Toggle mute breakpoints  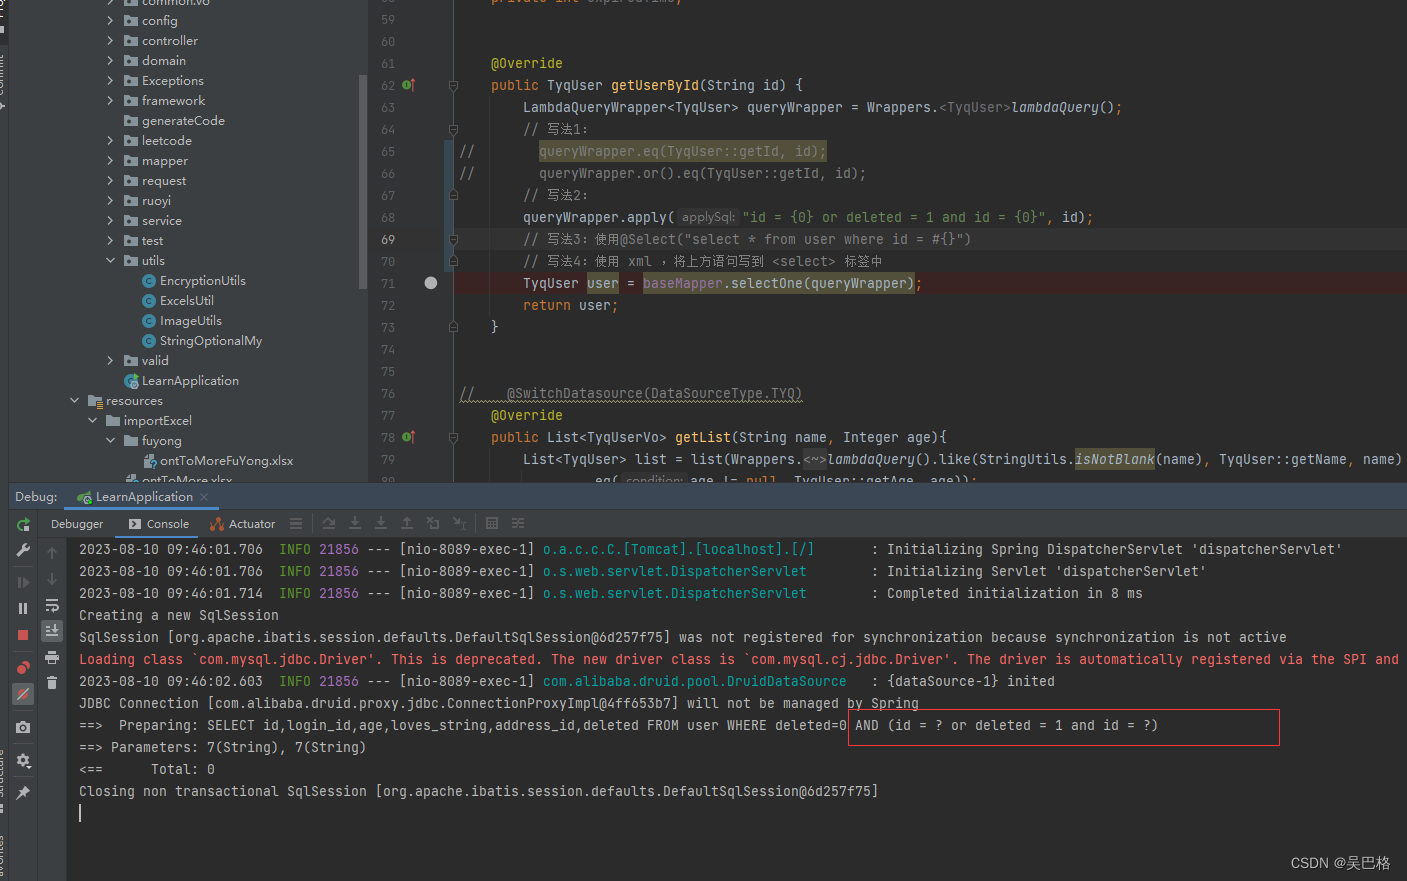click(23, 694)
